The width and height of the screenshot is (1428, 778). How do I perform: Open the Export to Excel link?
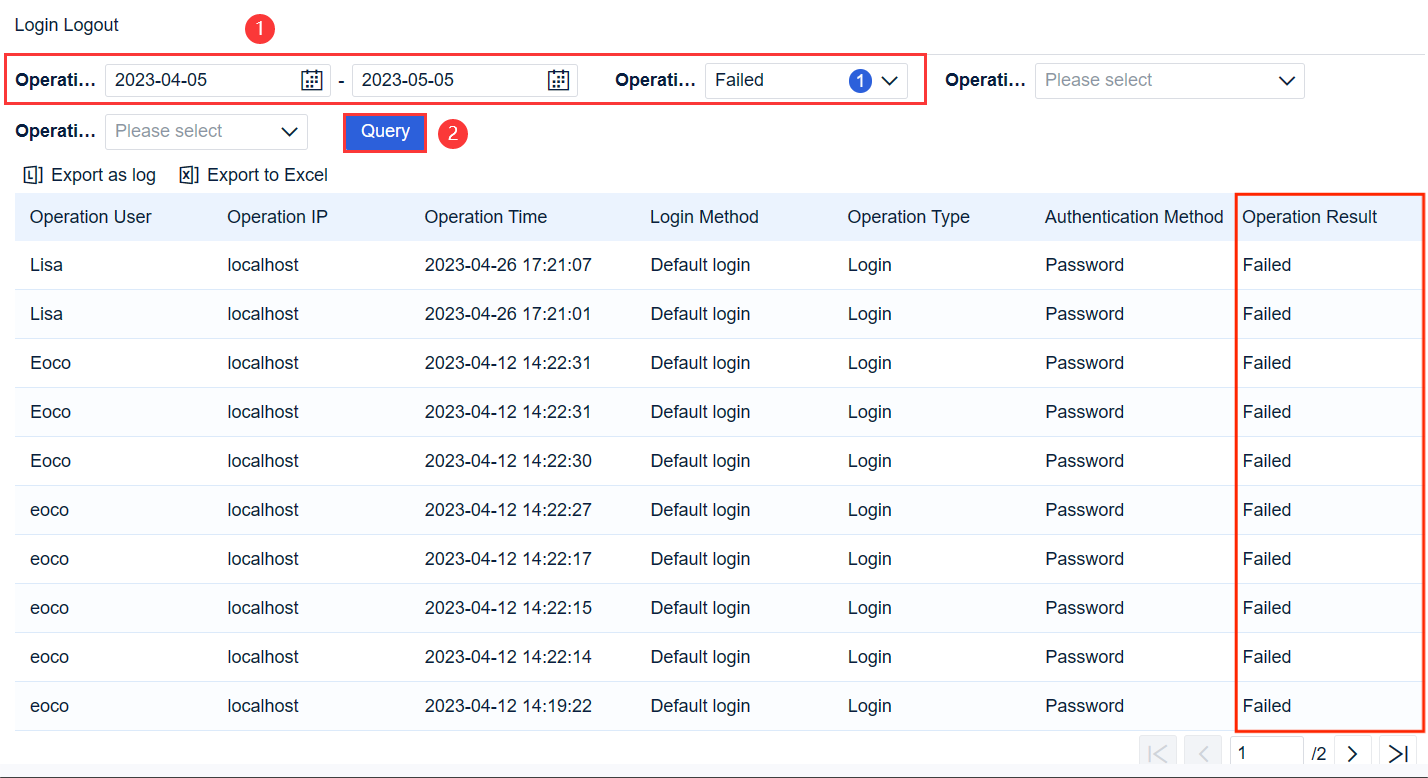click(266, 174)
